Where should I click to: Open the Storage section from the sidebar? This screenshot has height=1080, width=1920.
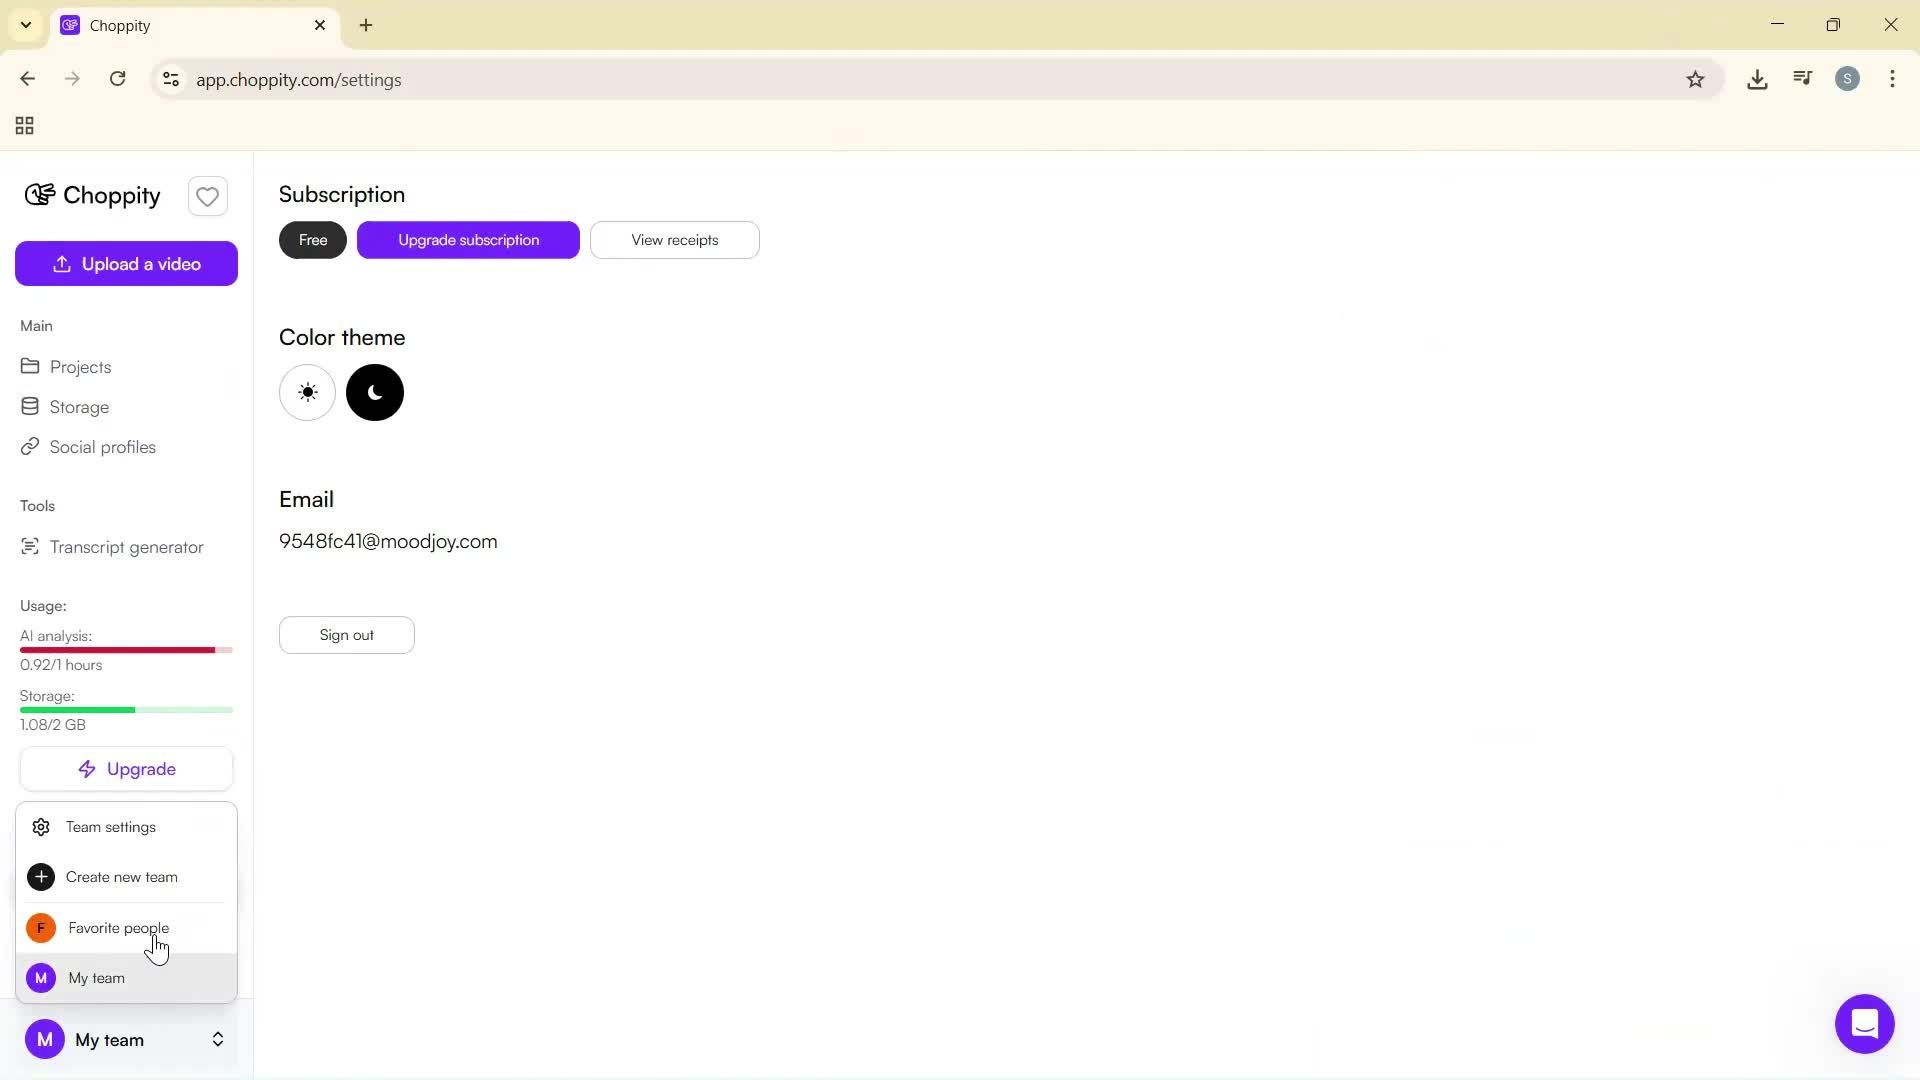click(x=79, y=407)
